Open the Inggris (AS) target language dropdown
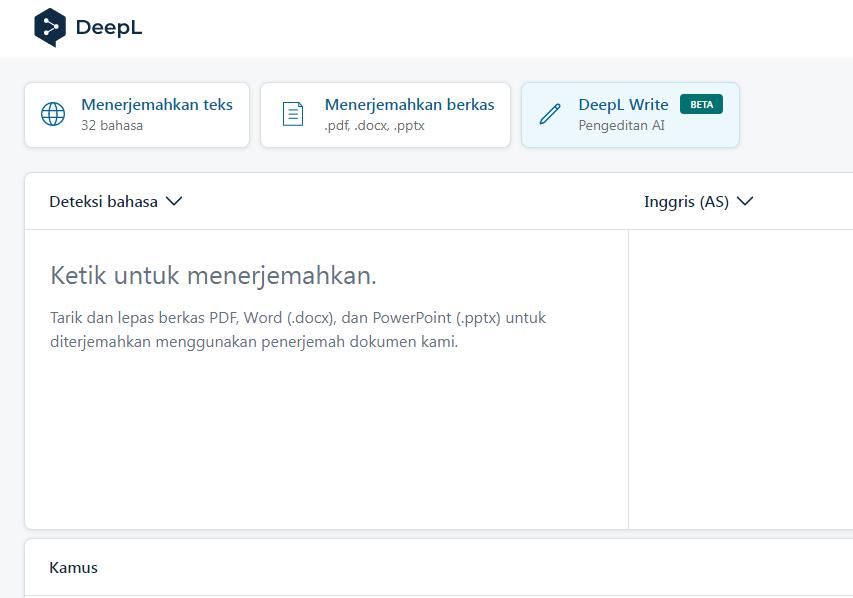The height and width of the screenshot is (598, 853). pyautogui.click(x=699, y=201)
